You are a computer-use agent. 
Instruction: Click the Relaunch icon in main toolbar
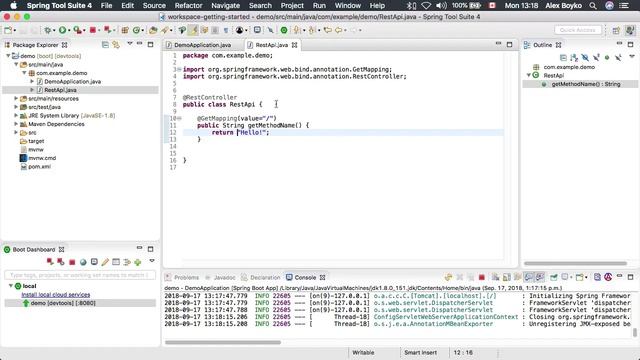[107, 30]
